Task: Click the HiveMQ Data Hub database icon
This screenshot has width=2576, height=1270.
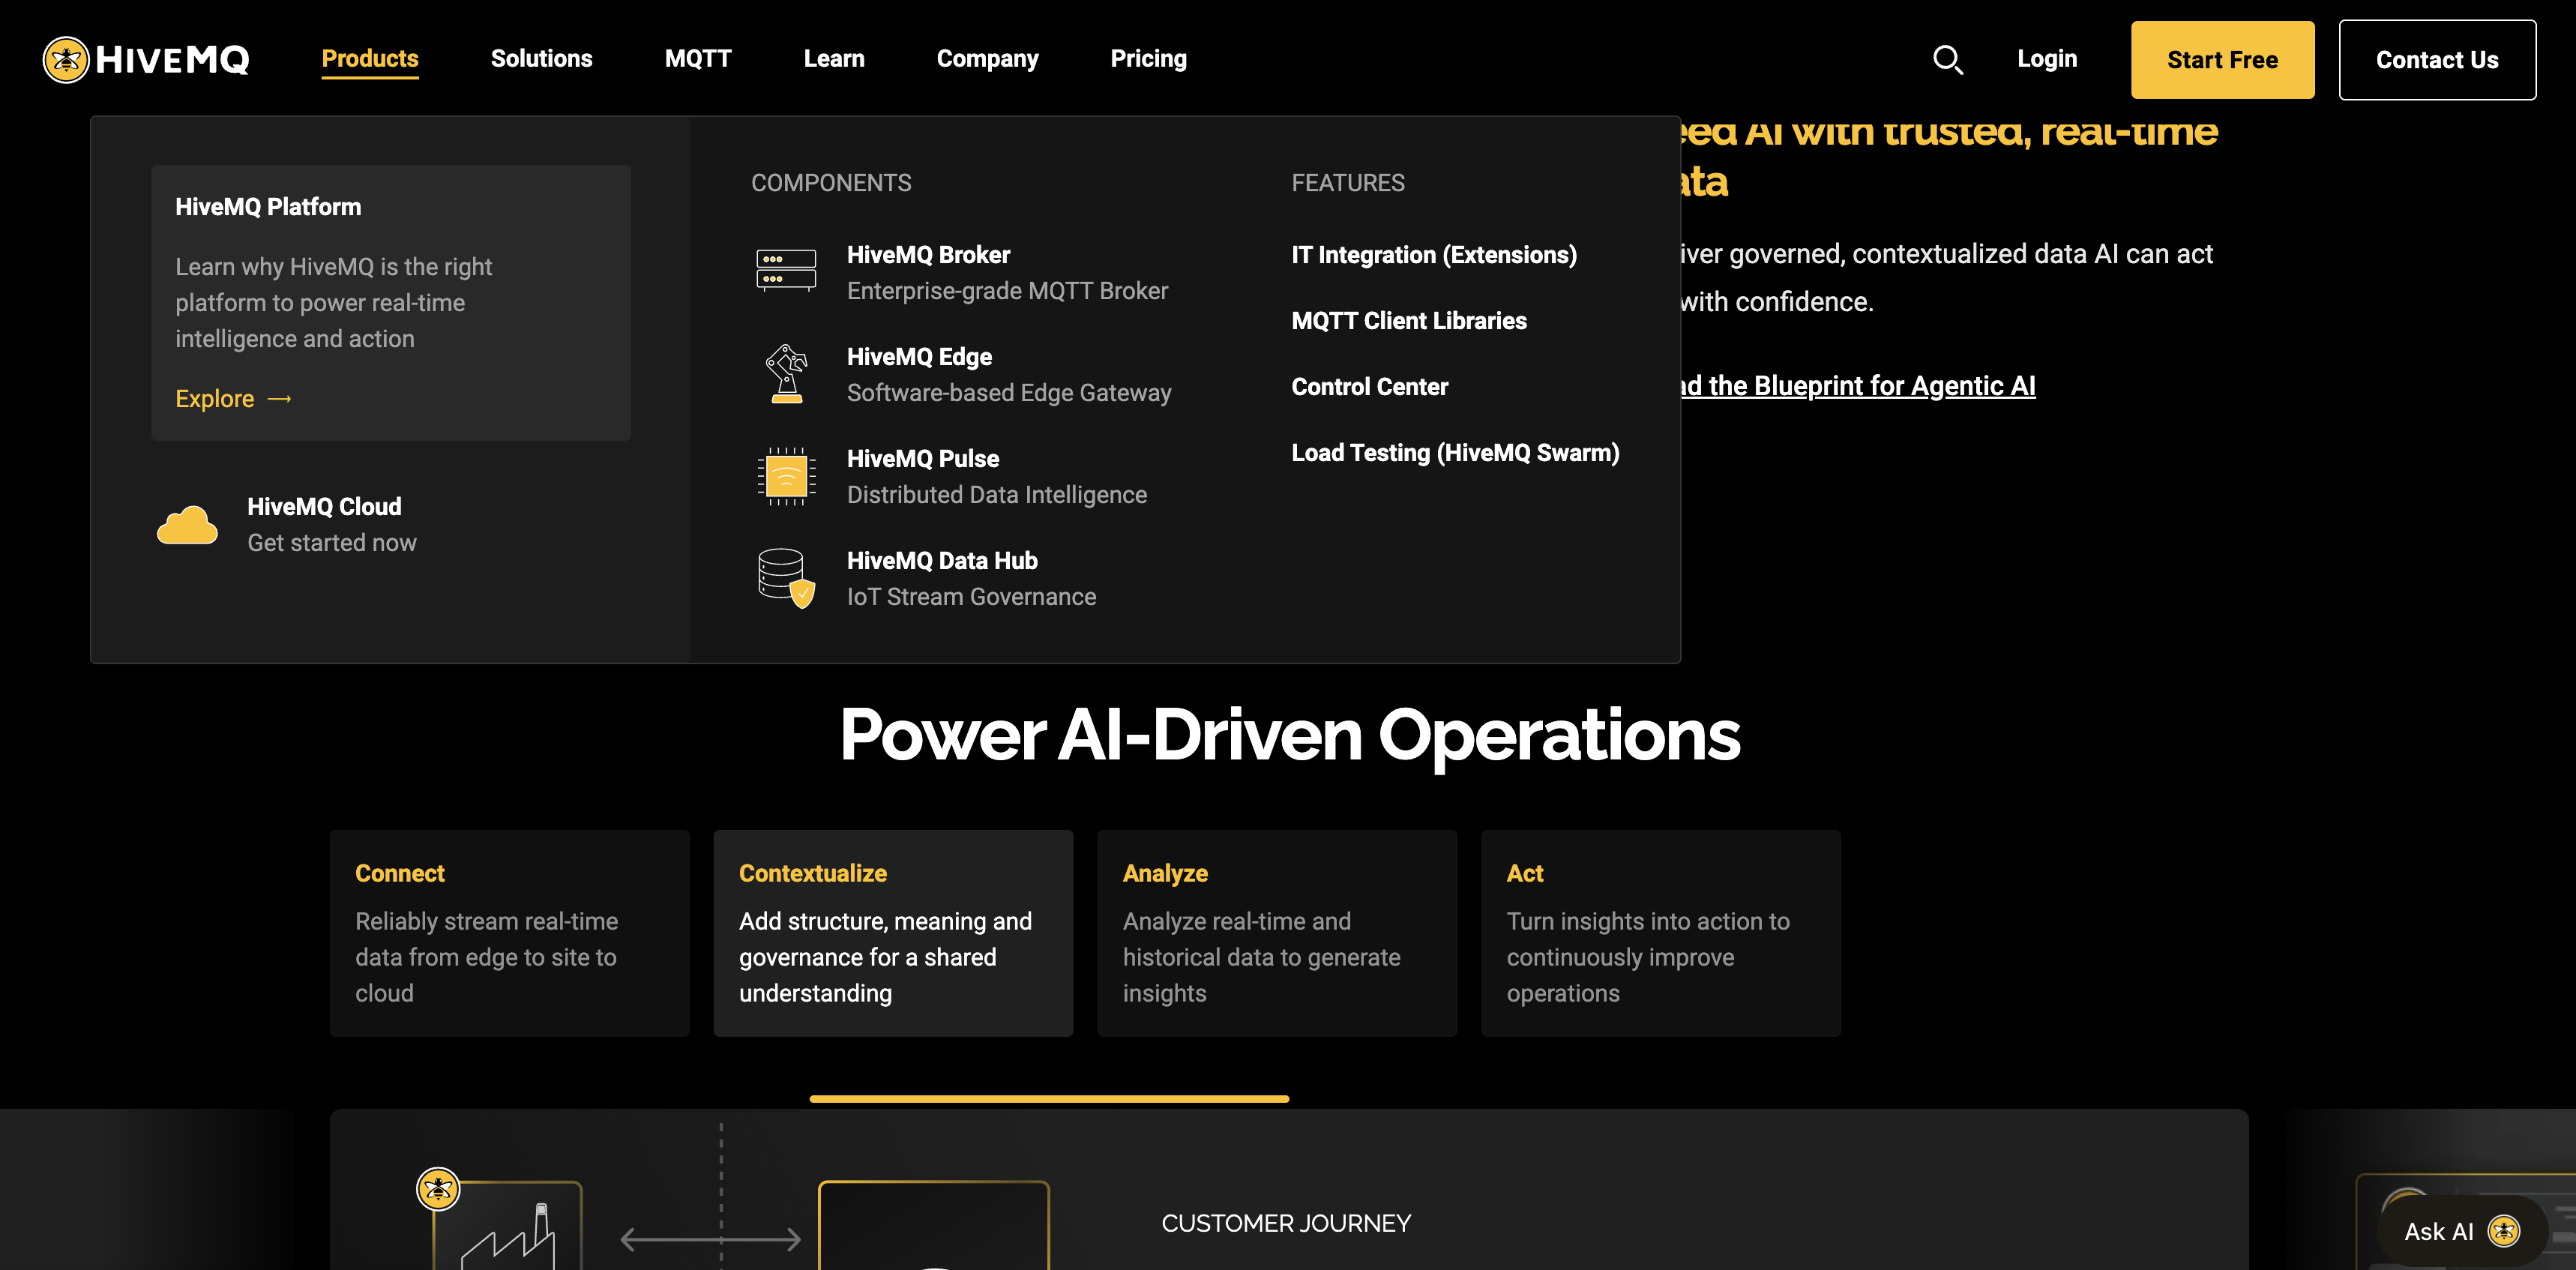Action: tap(786, 578)
